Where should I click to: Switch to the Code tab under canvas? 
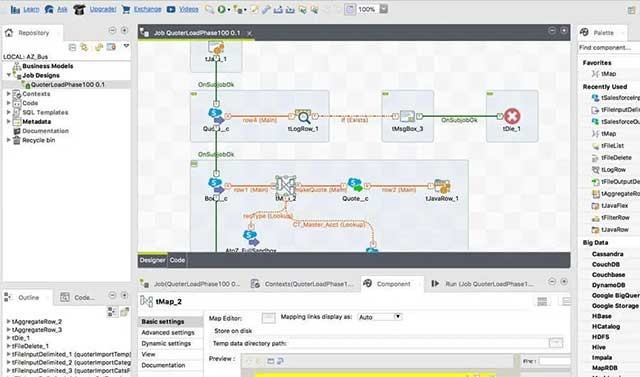177,260
